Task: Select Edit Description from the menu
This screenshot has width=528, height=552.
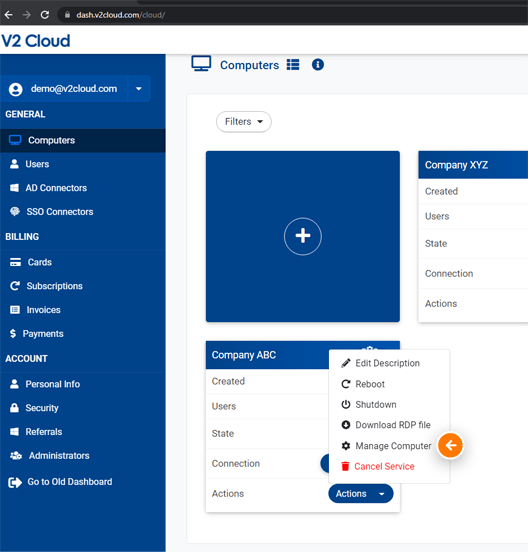Action: (389, 363)
